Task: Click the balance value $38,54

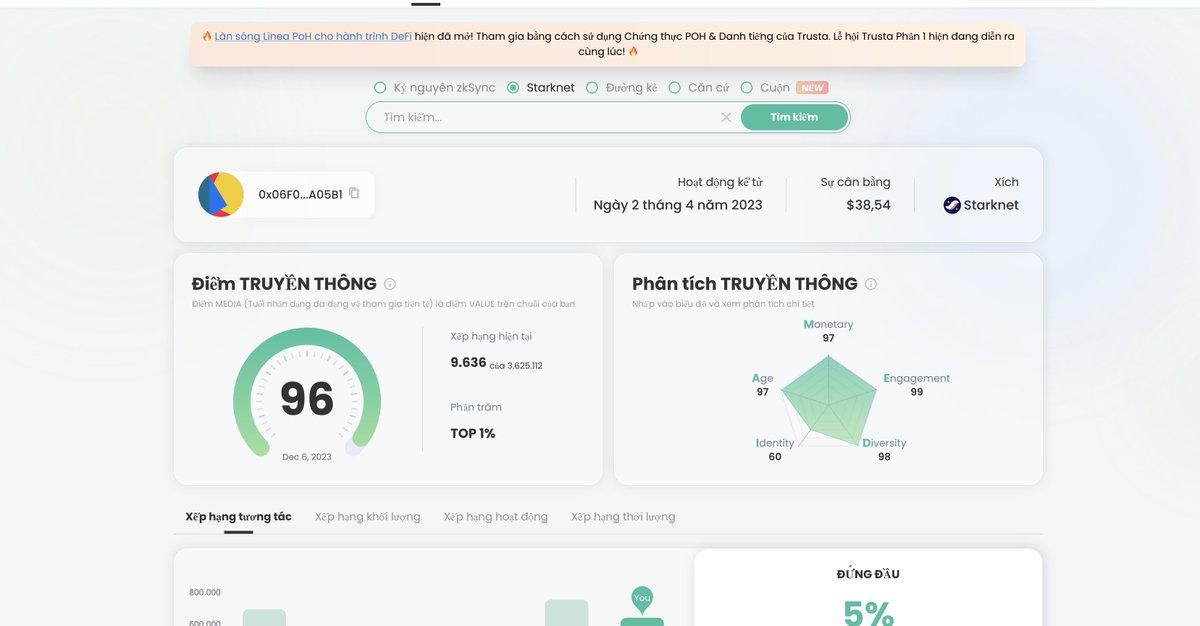Action: [x=868, y=205]
